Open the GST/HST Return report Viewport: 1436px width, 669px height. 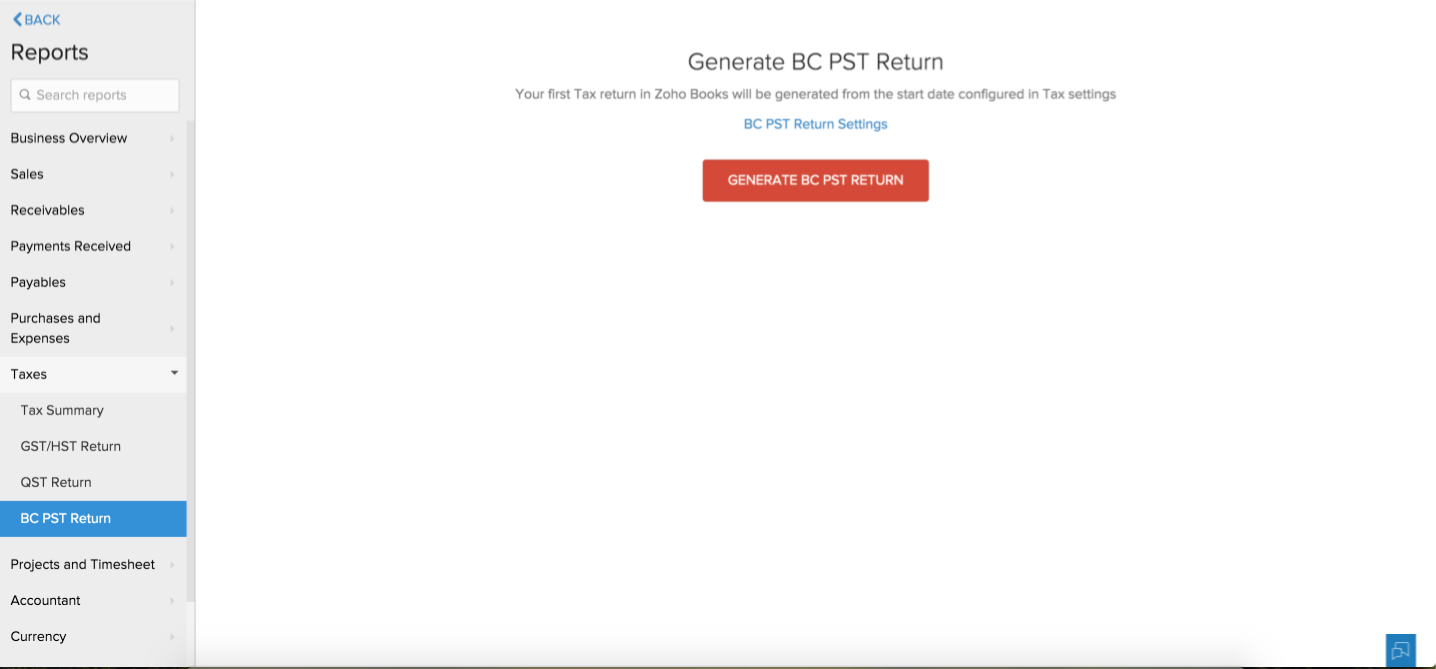coord(71,446)
